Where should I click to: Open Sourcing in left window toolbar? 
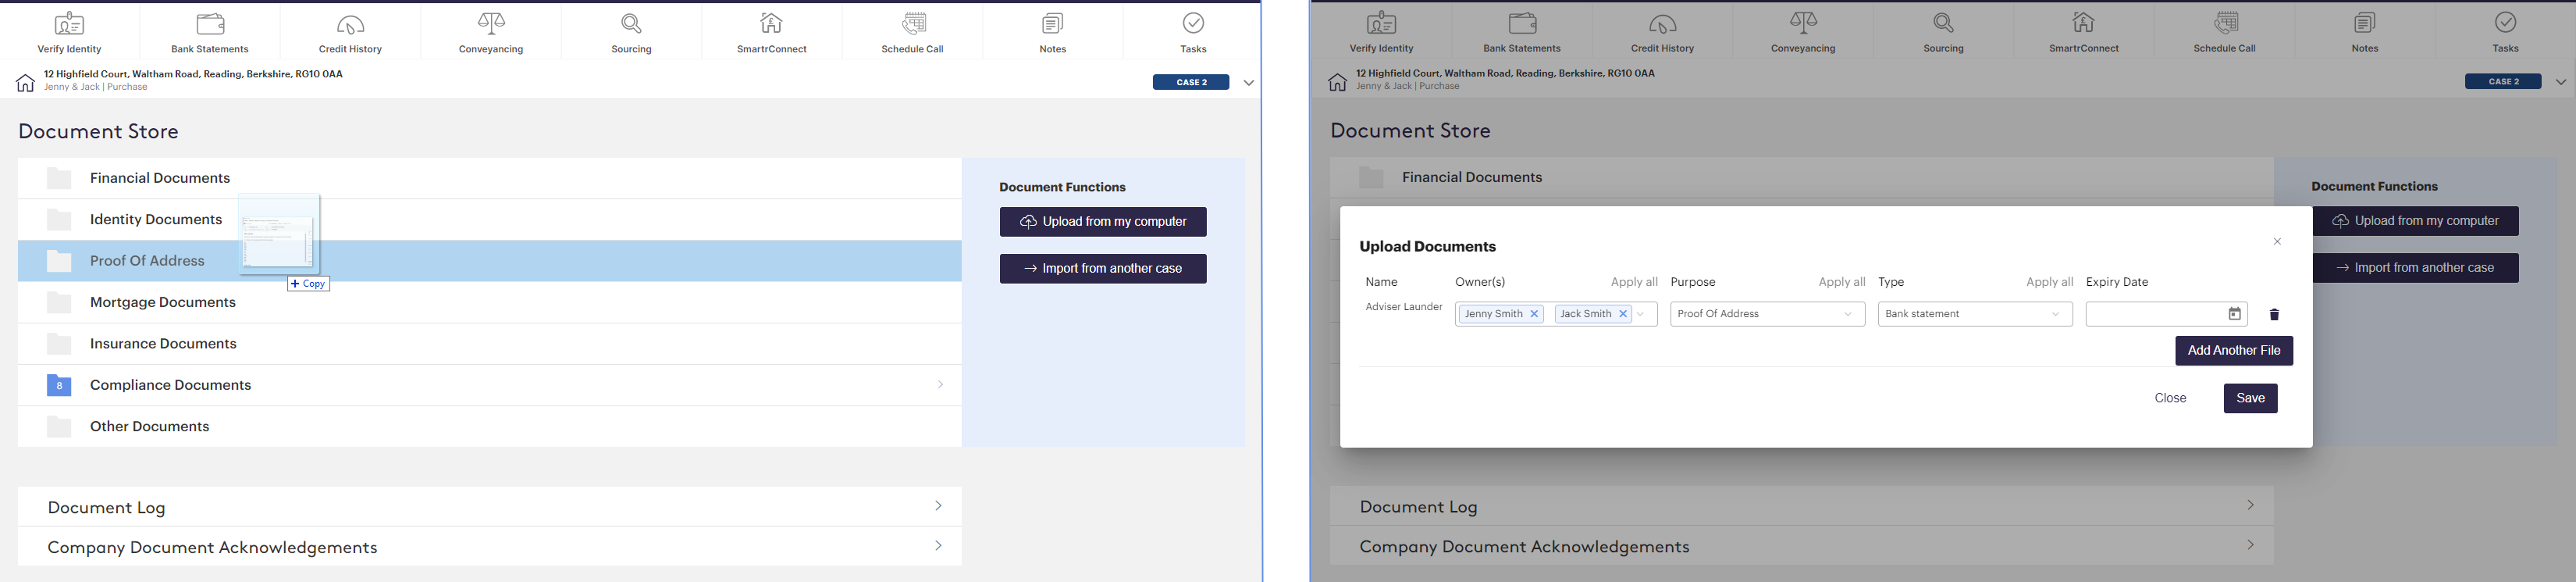tap(631, 32)
